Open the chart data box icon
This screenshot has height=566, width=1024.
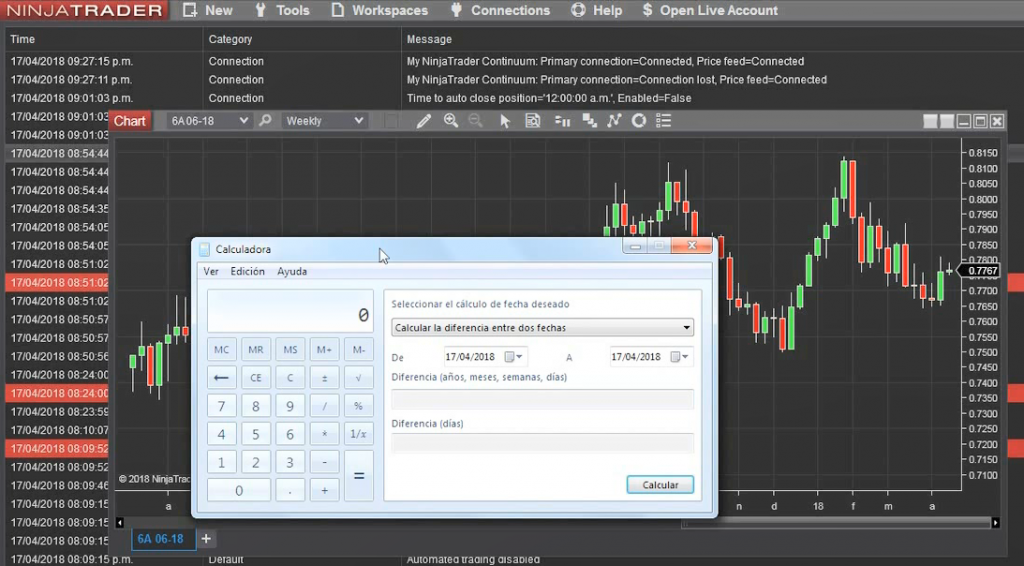point(533,121)
